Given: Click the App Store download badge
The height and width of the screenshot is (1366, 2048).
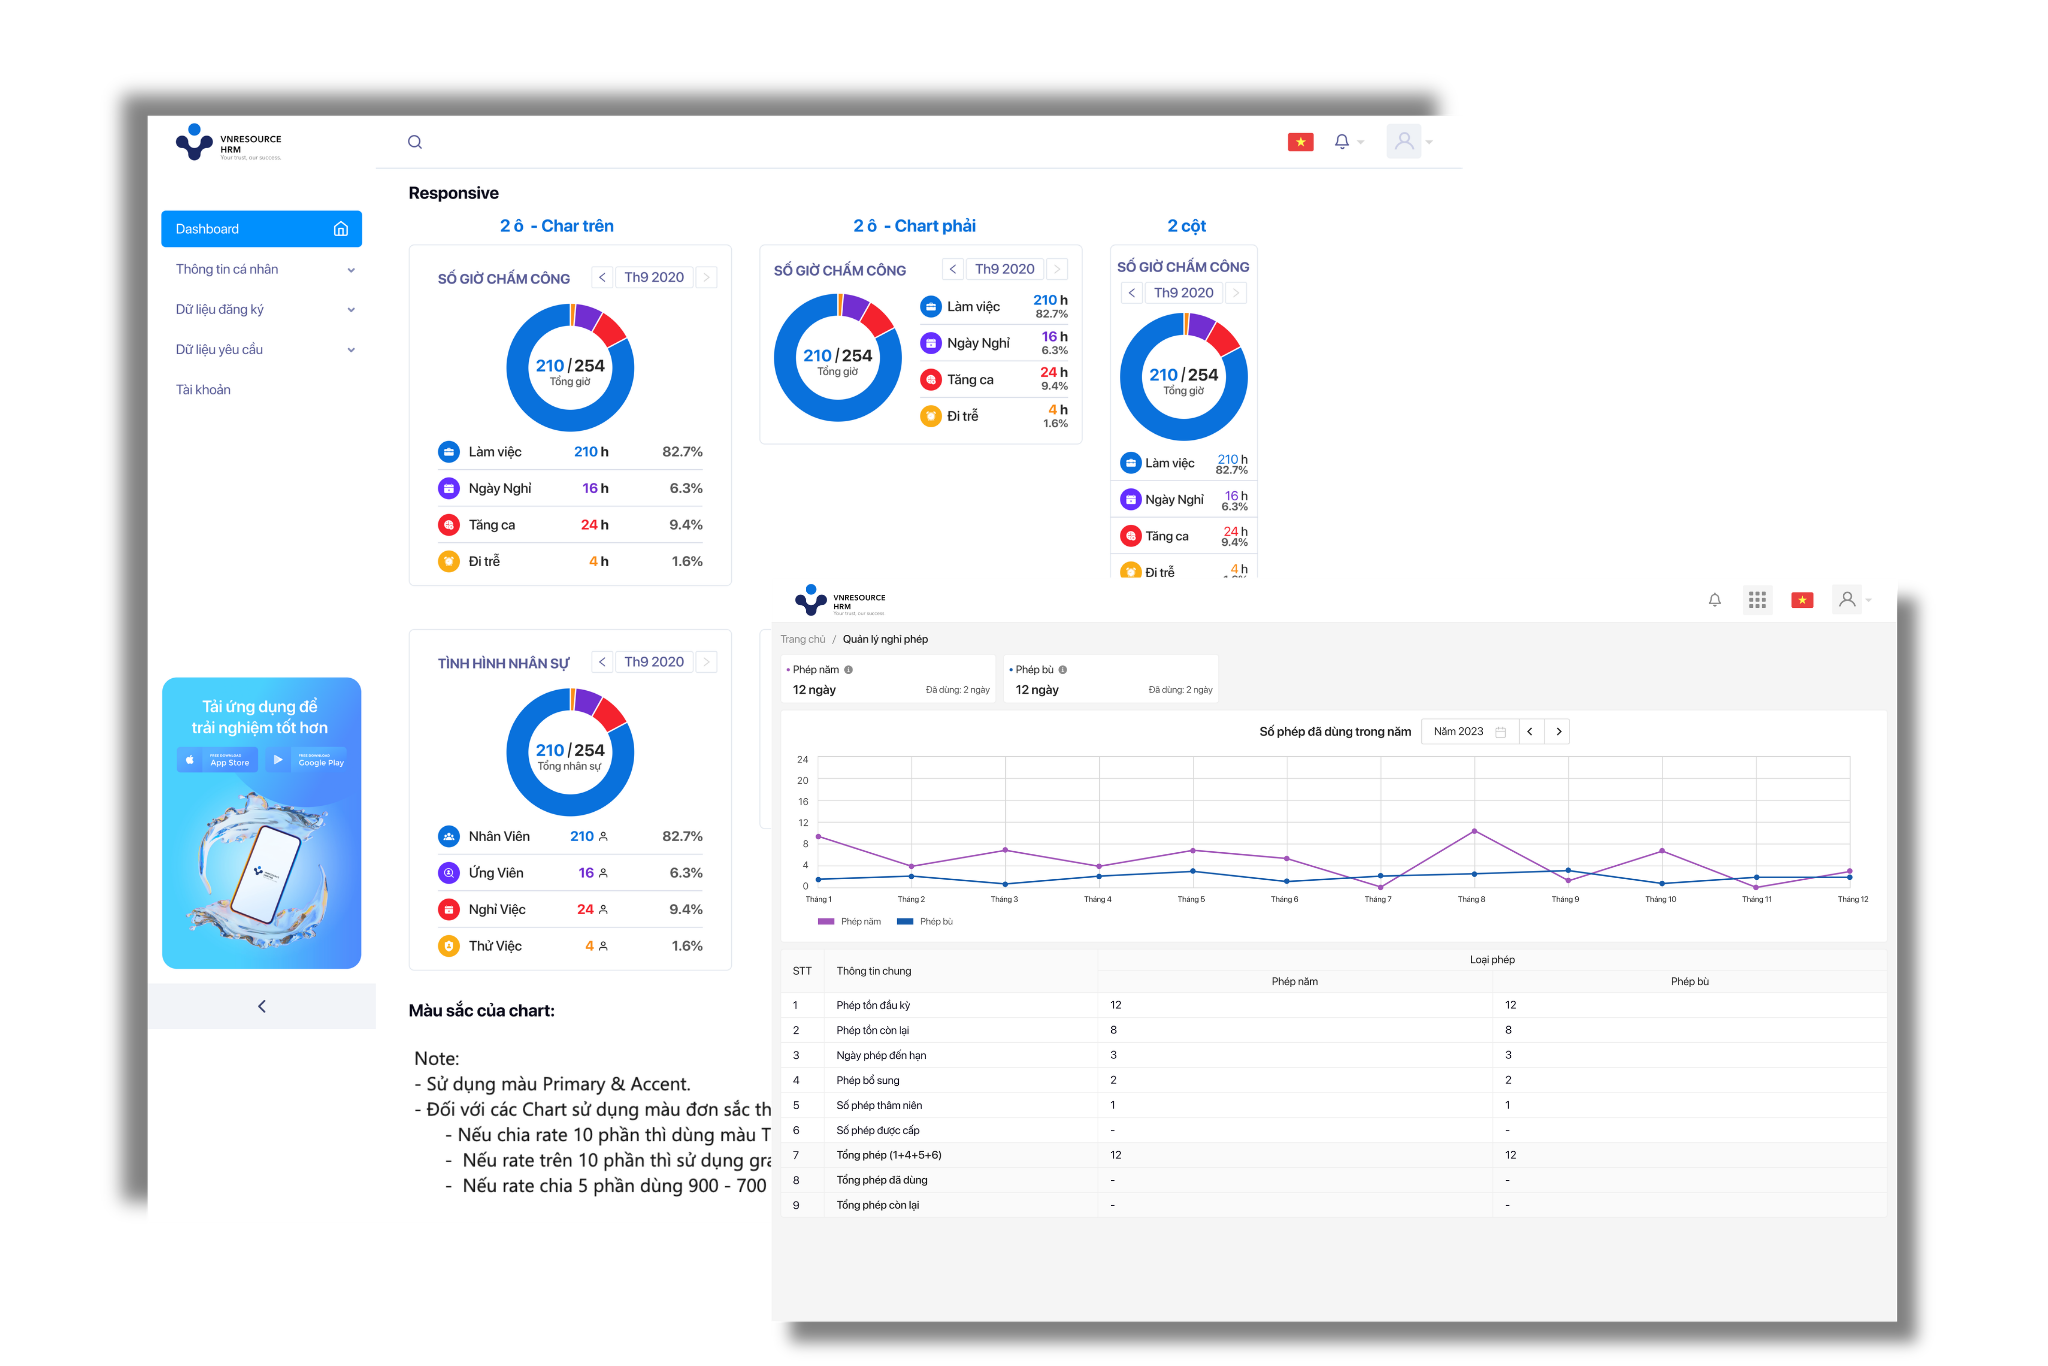Looking at the screenshot, I should click(218, 760).
